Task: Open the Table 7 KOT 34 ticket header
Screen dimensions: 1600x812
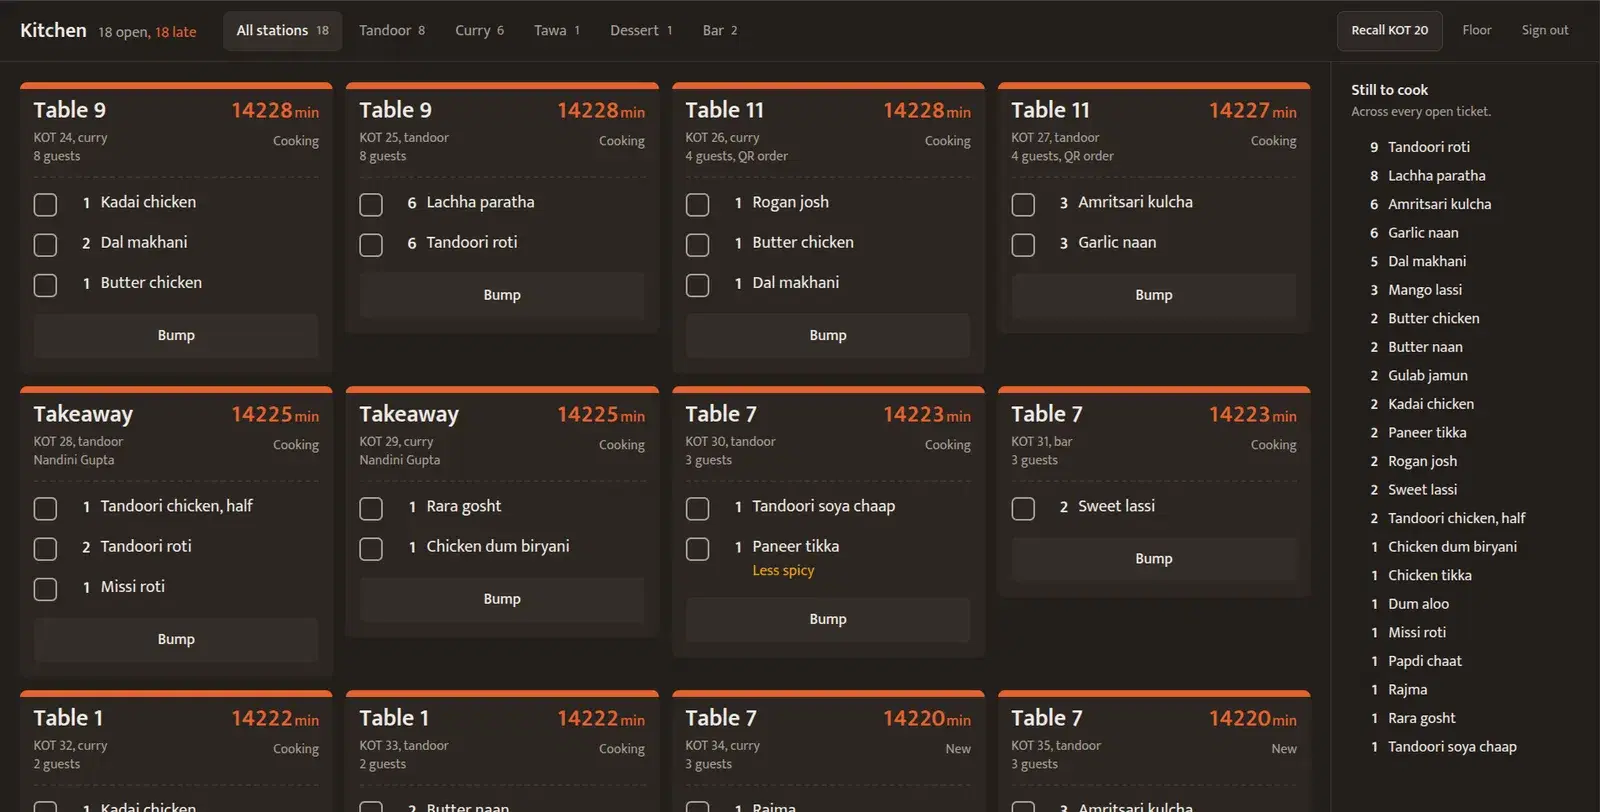Action: (x=828, y=741)
